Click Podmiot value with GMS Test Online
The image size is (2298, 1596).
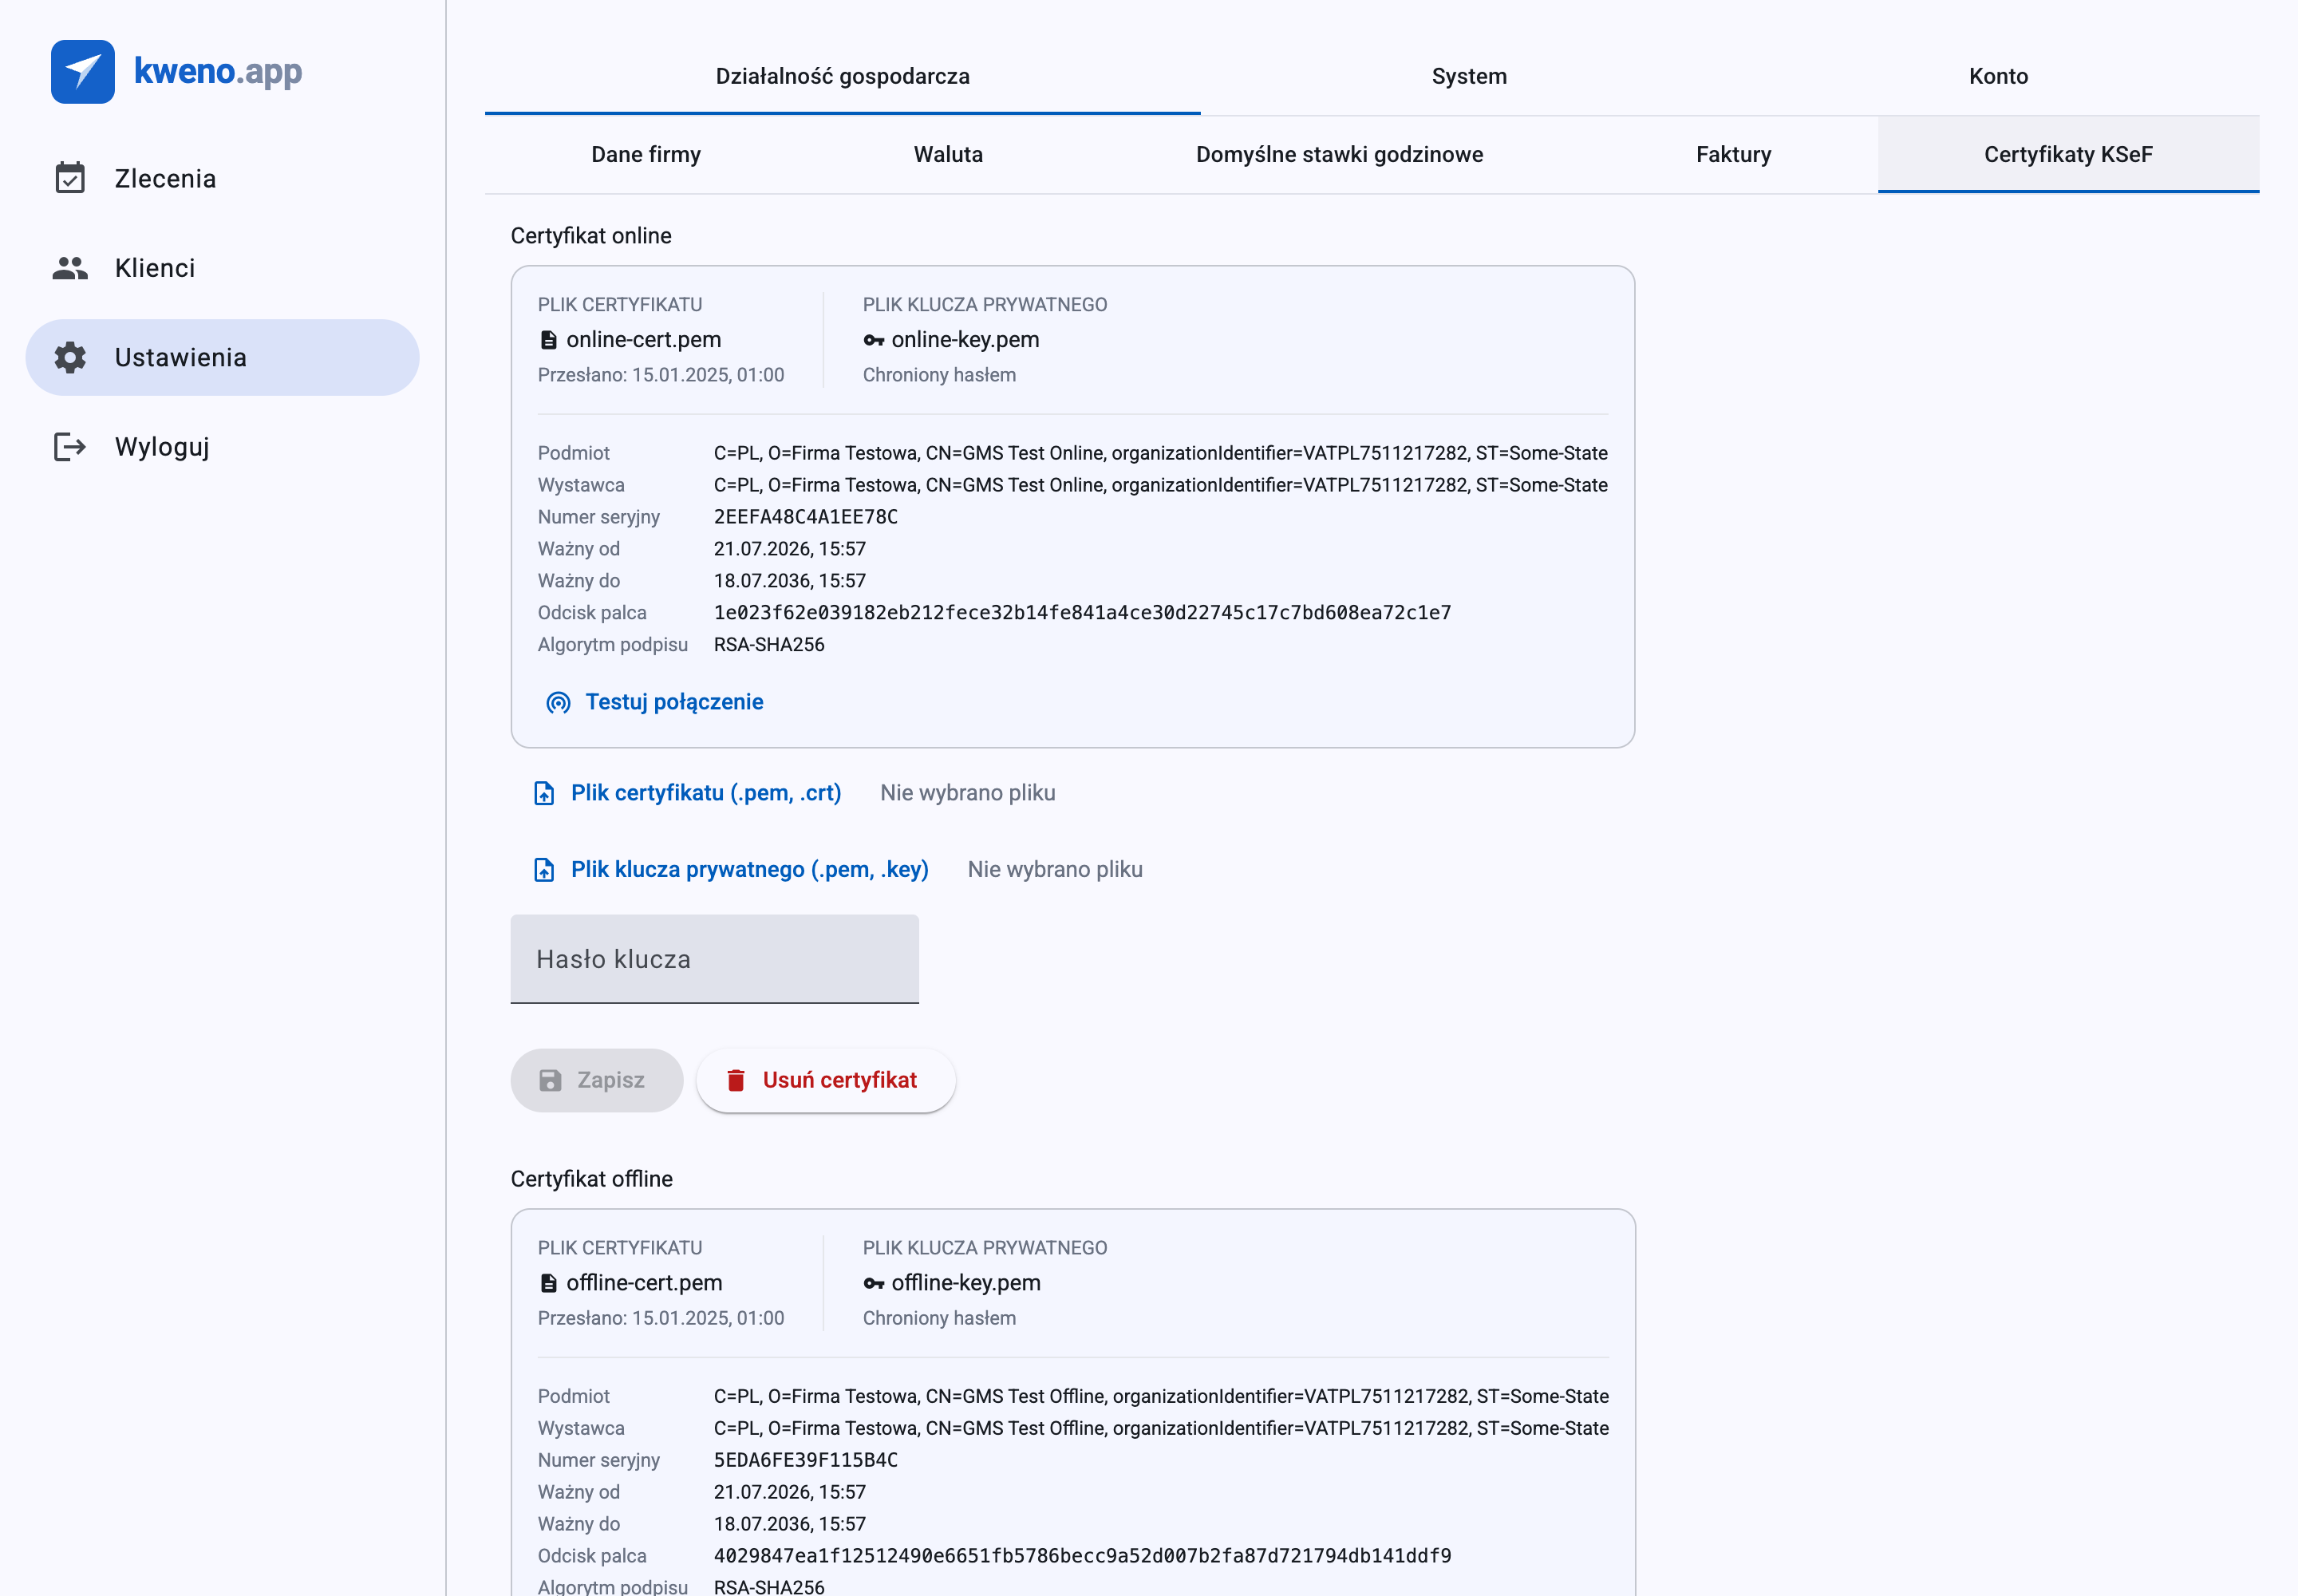(x=1161, y=453)
